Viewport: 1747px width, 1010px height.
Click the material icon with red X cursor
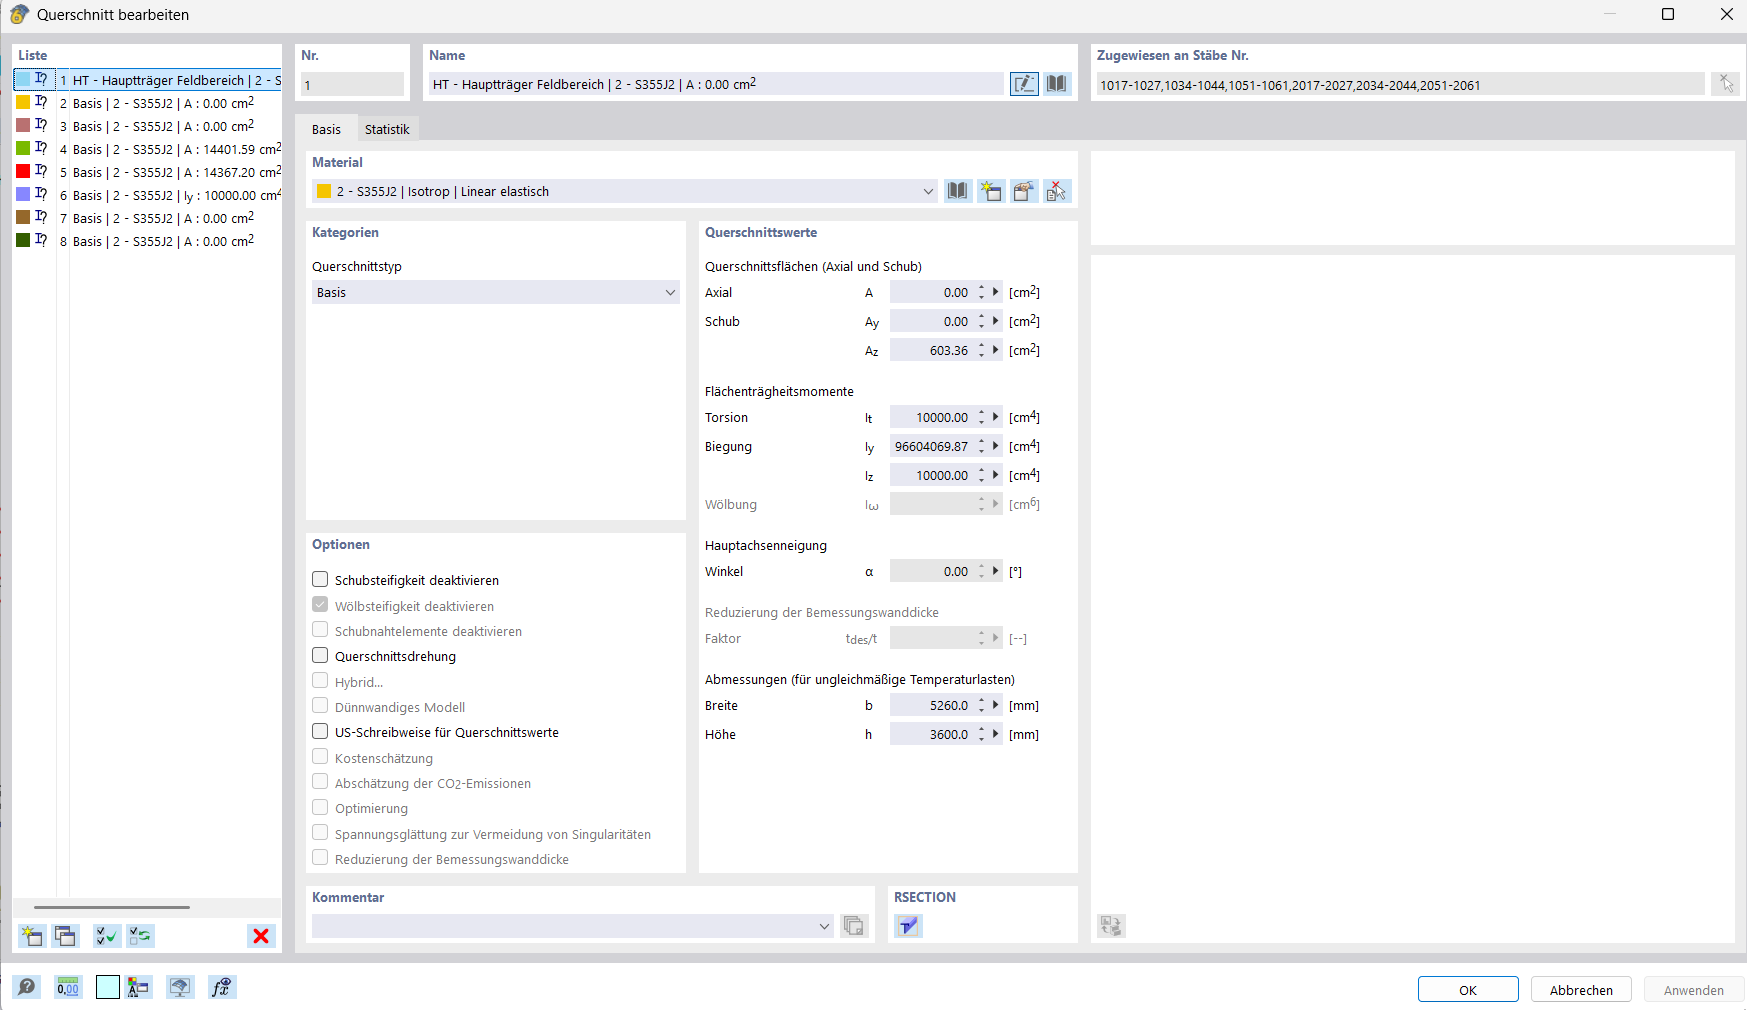pyautogui.click(x=1057, y=191)
